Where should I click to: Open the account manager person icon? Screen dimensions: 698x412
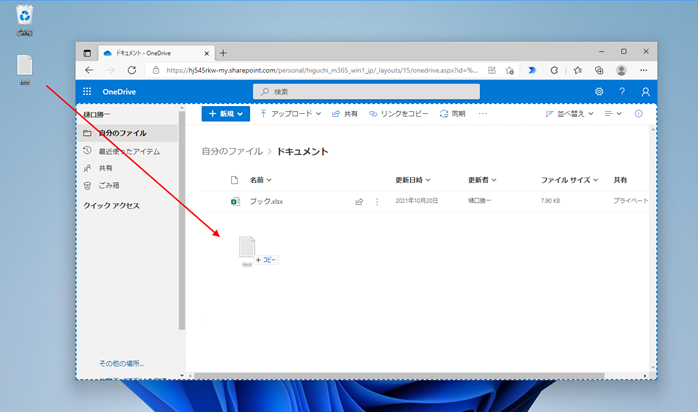[645, 92]
